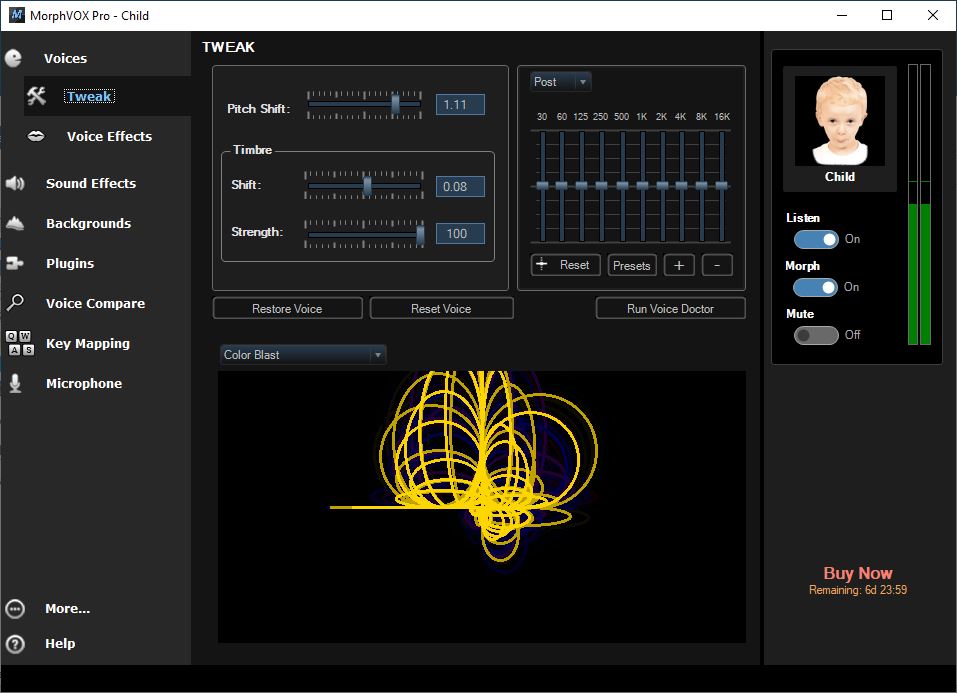This screenshot has height=693, width=957.
Task: Click the 500 Hz equalizer band slider
Action: point(622,186)
